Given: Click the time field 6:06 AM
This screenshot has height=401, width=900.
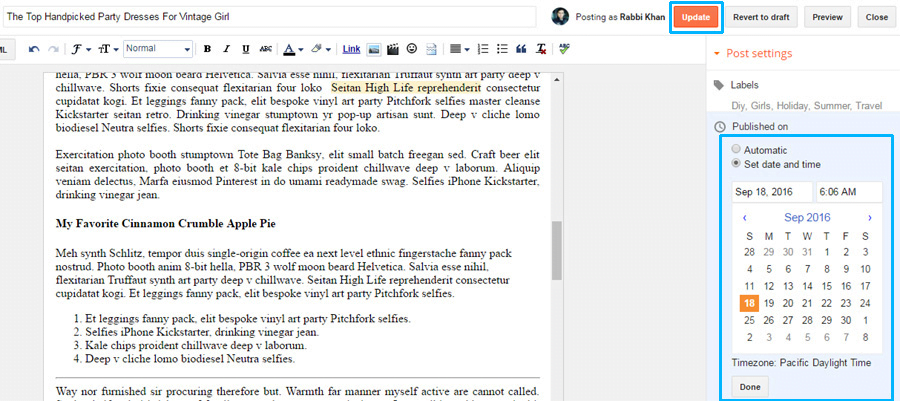Looking at the screenshot, I should (x=849, y=192).
